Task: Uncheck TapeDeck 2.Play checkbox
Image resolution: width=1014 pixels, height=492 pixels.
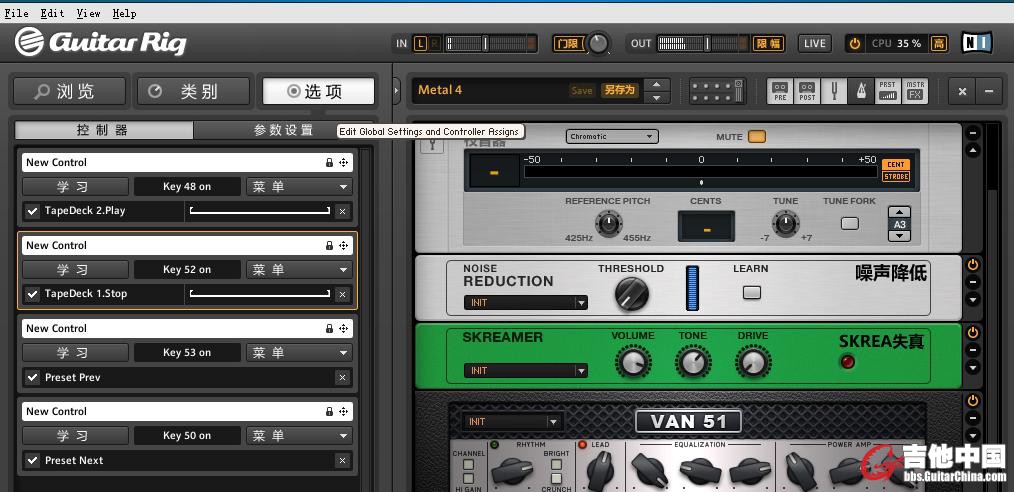Action: 32,211
